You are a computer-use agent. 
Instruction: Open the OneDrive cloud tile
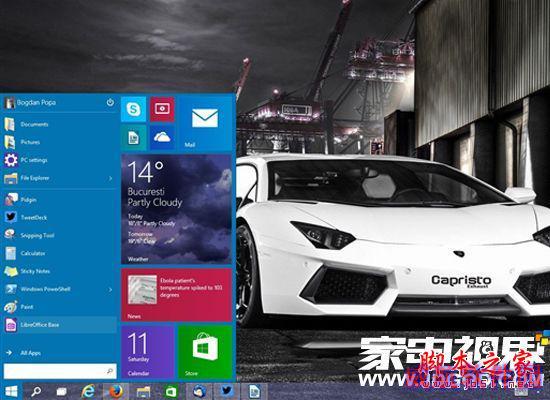162,138
